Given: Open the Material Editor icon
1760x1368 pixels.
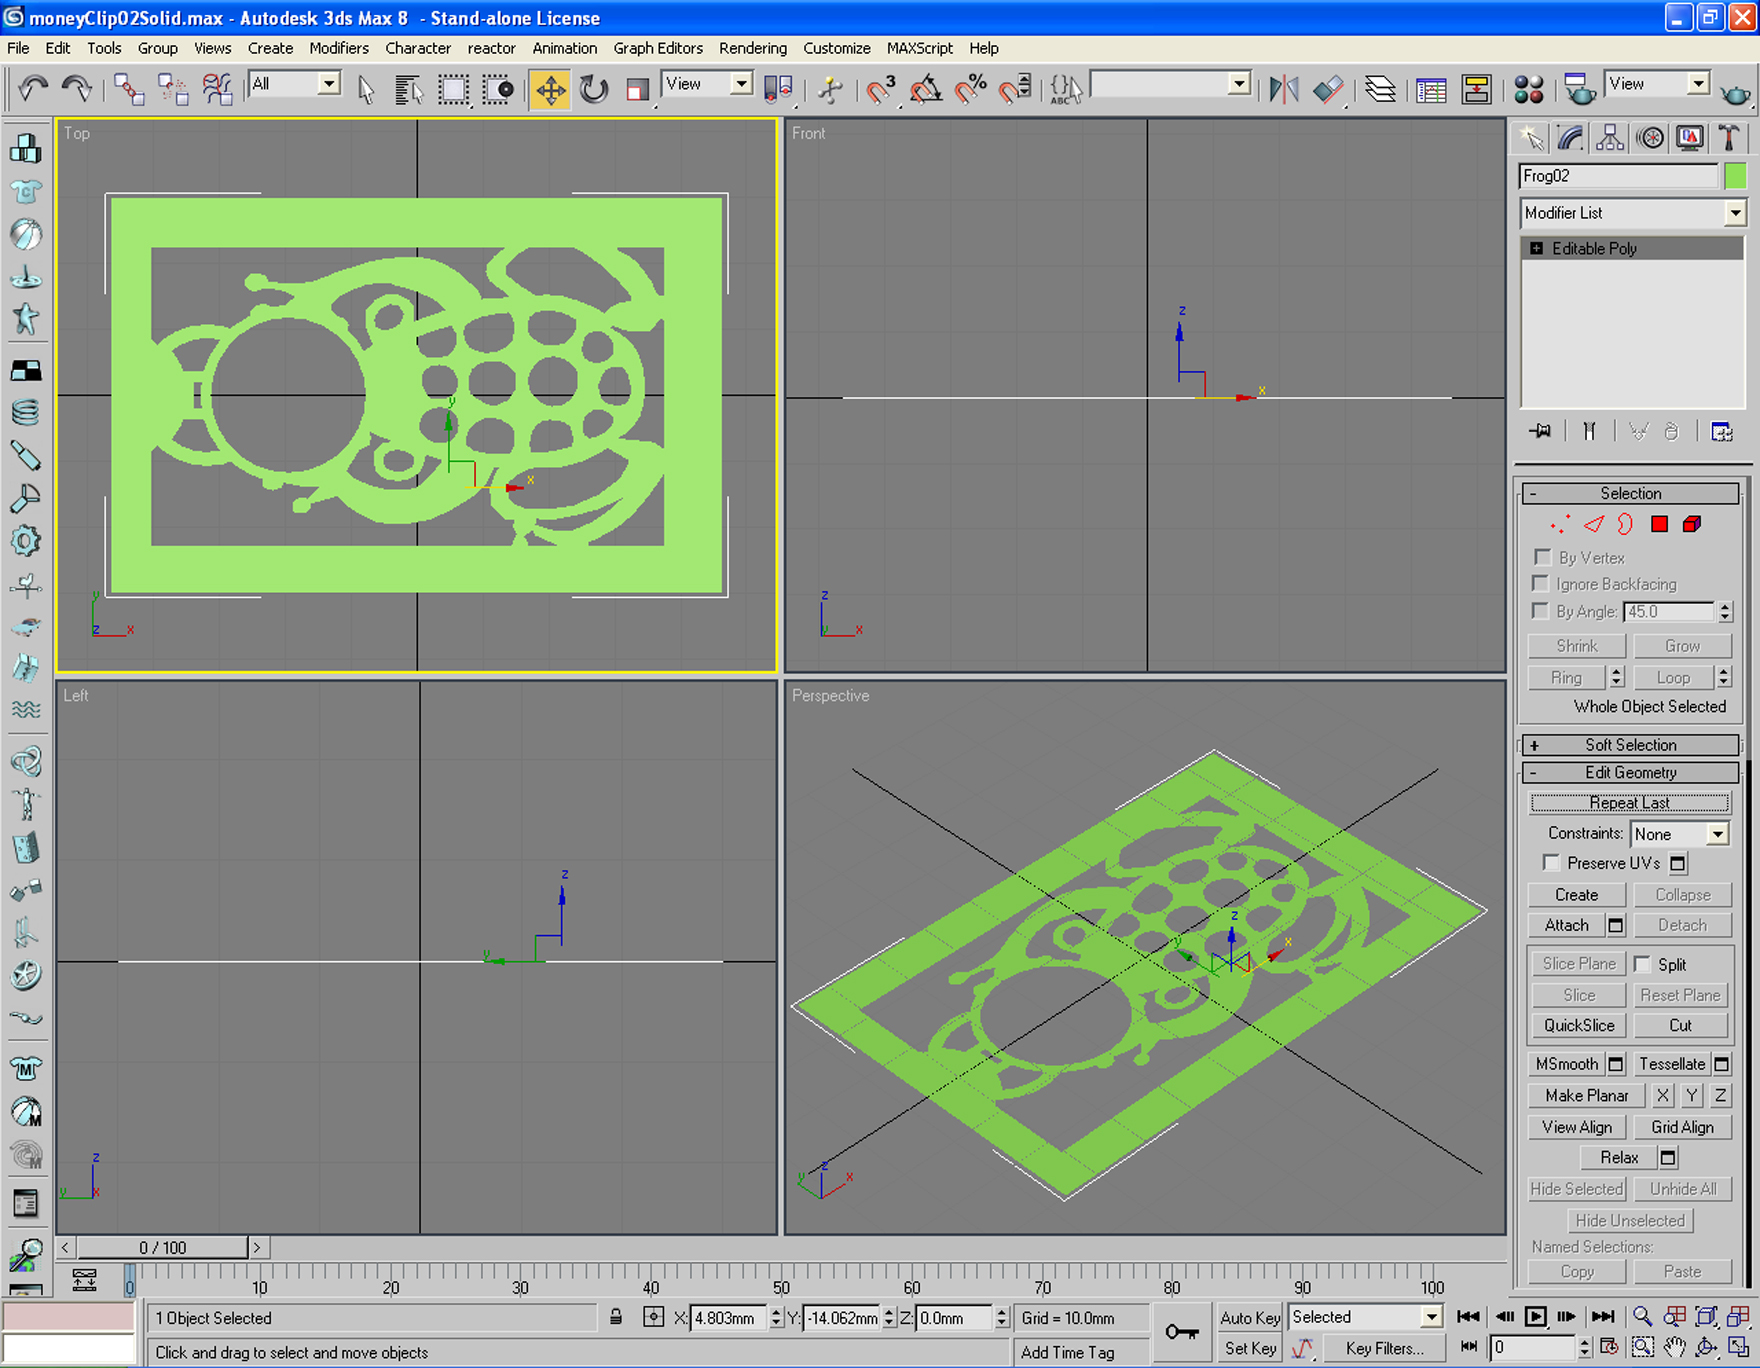Looking at the screenshot, I should pyautogui.click(x=1528, y=90).
